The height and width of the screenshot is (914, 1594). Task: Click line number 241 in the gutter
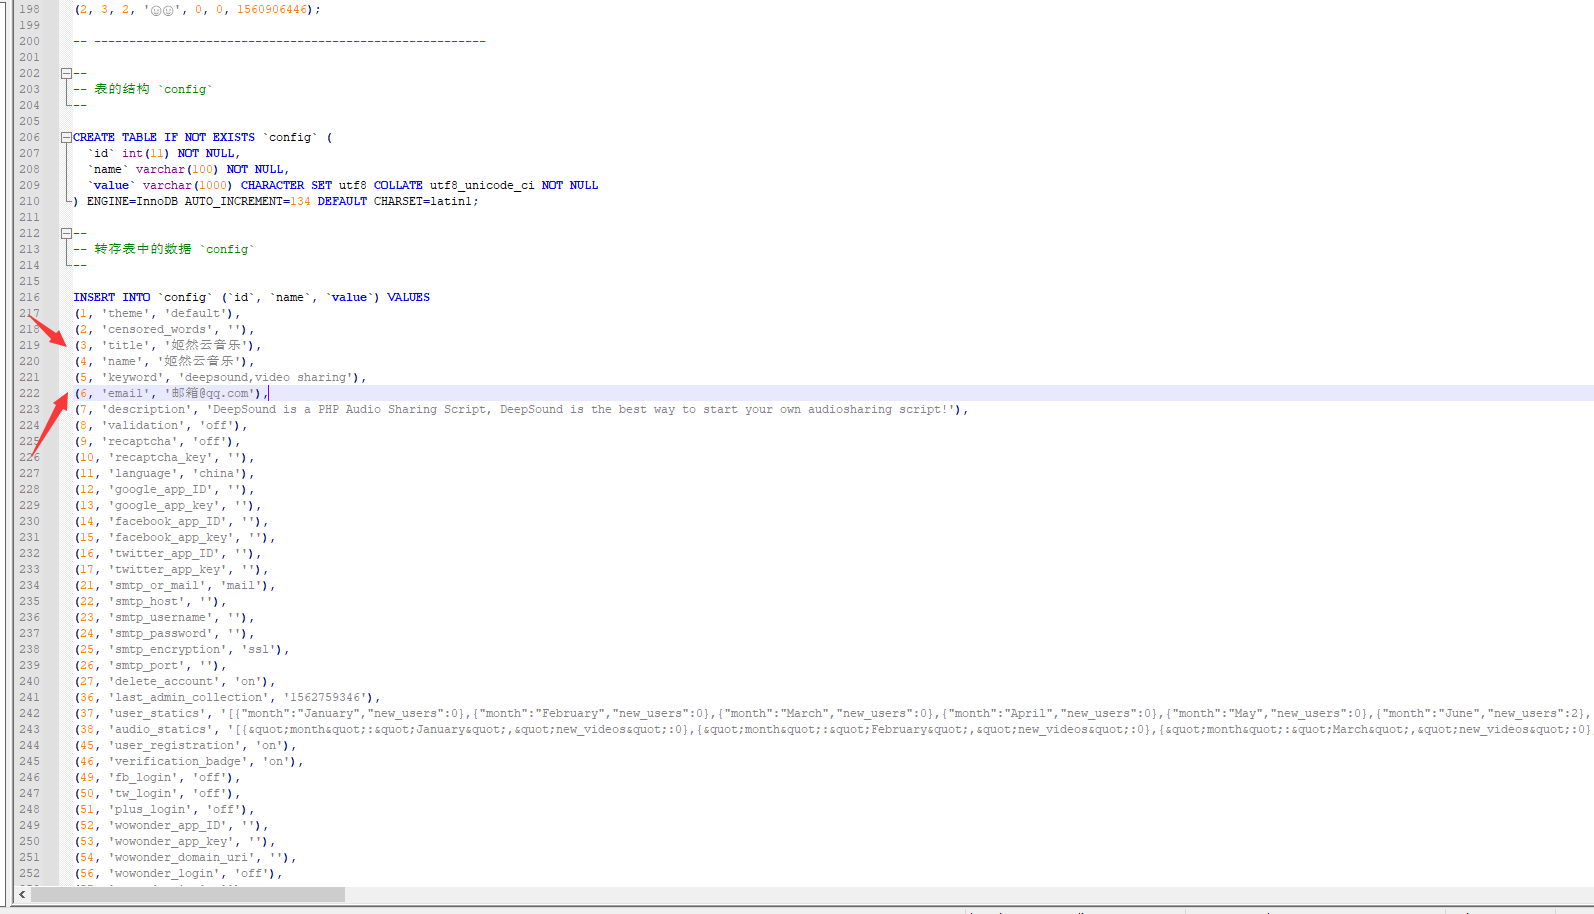pos(29,697)
